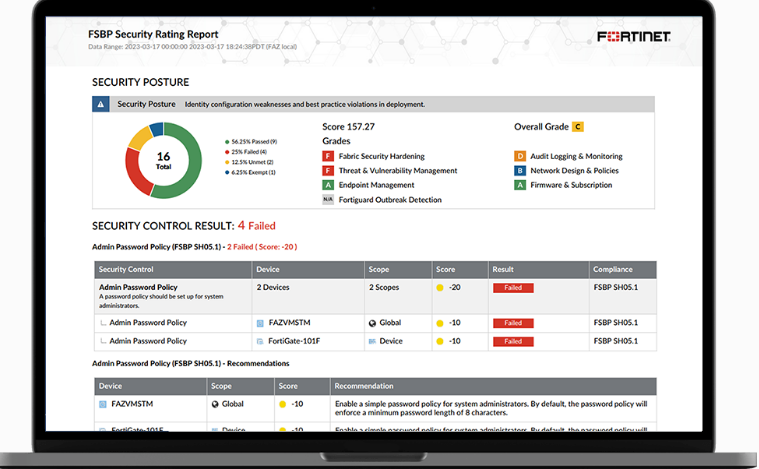This screenshot has width=759, height=469.
Task: Click the Global scope globe icon in results table
Action: (372, 323)
